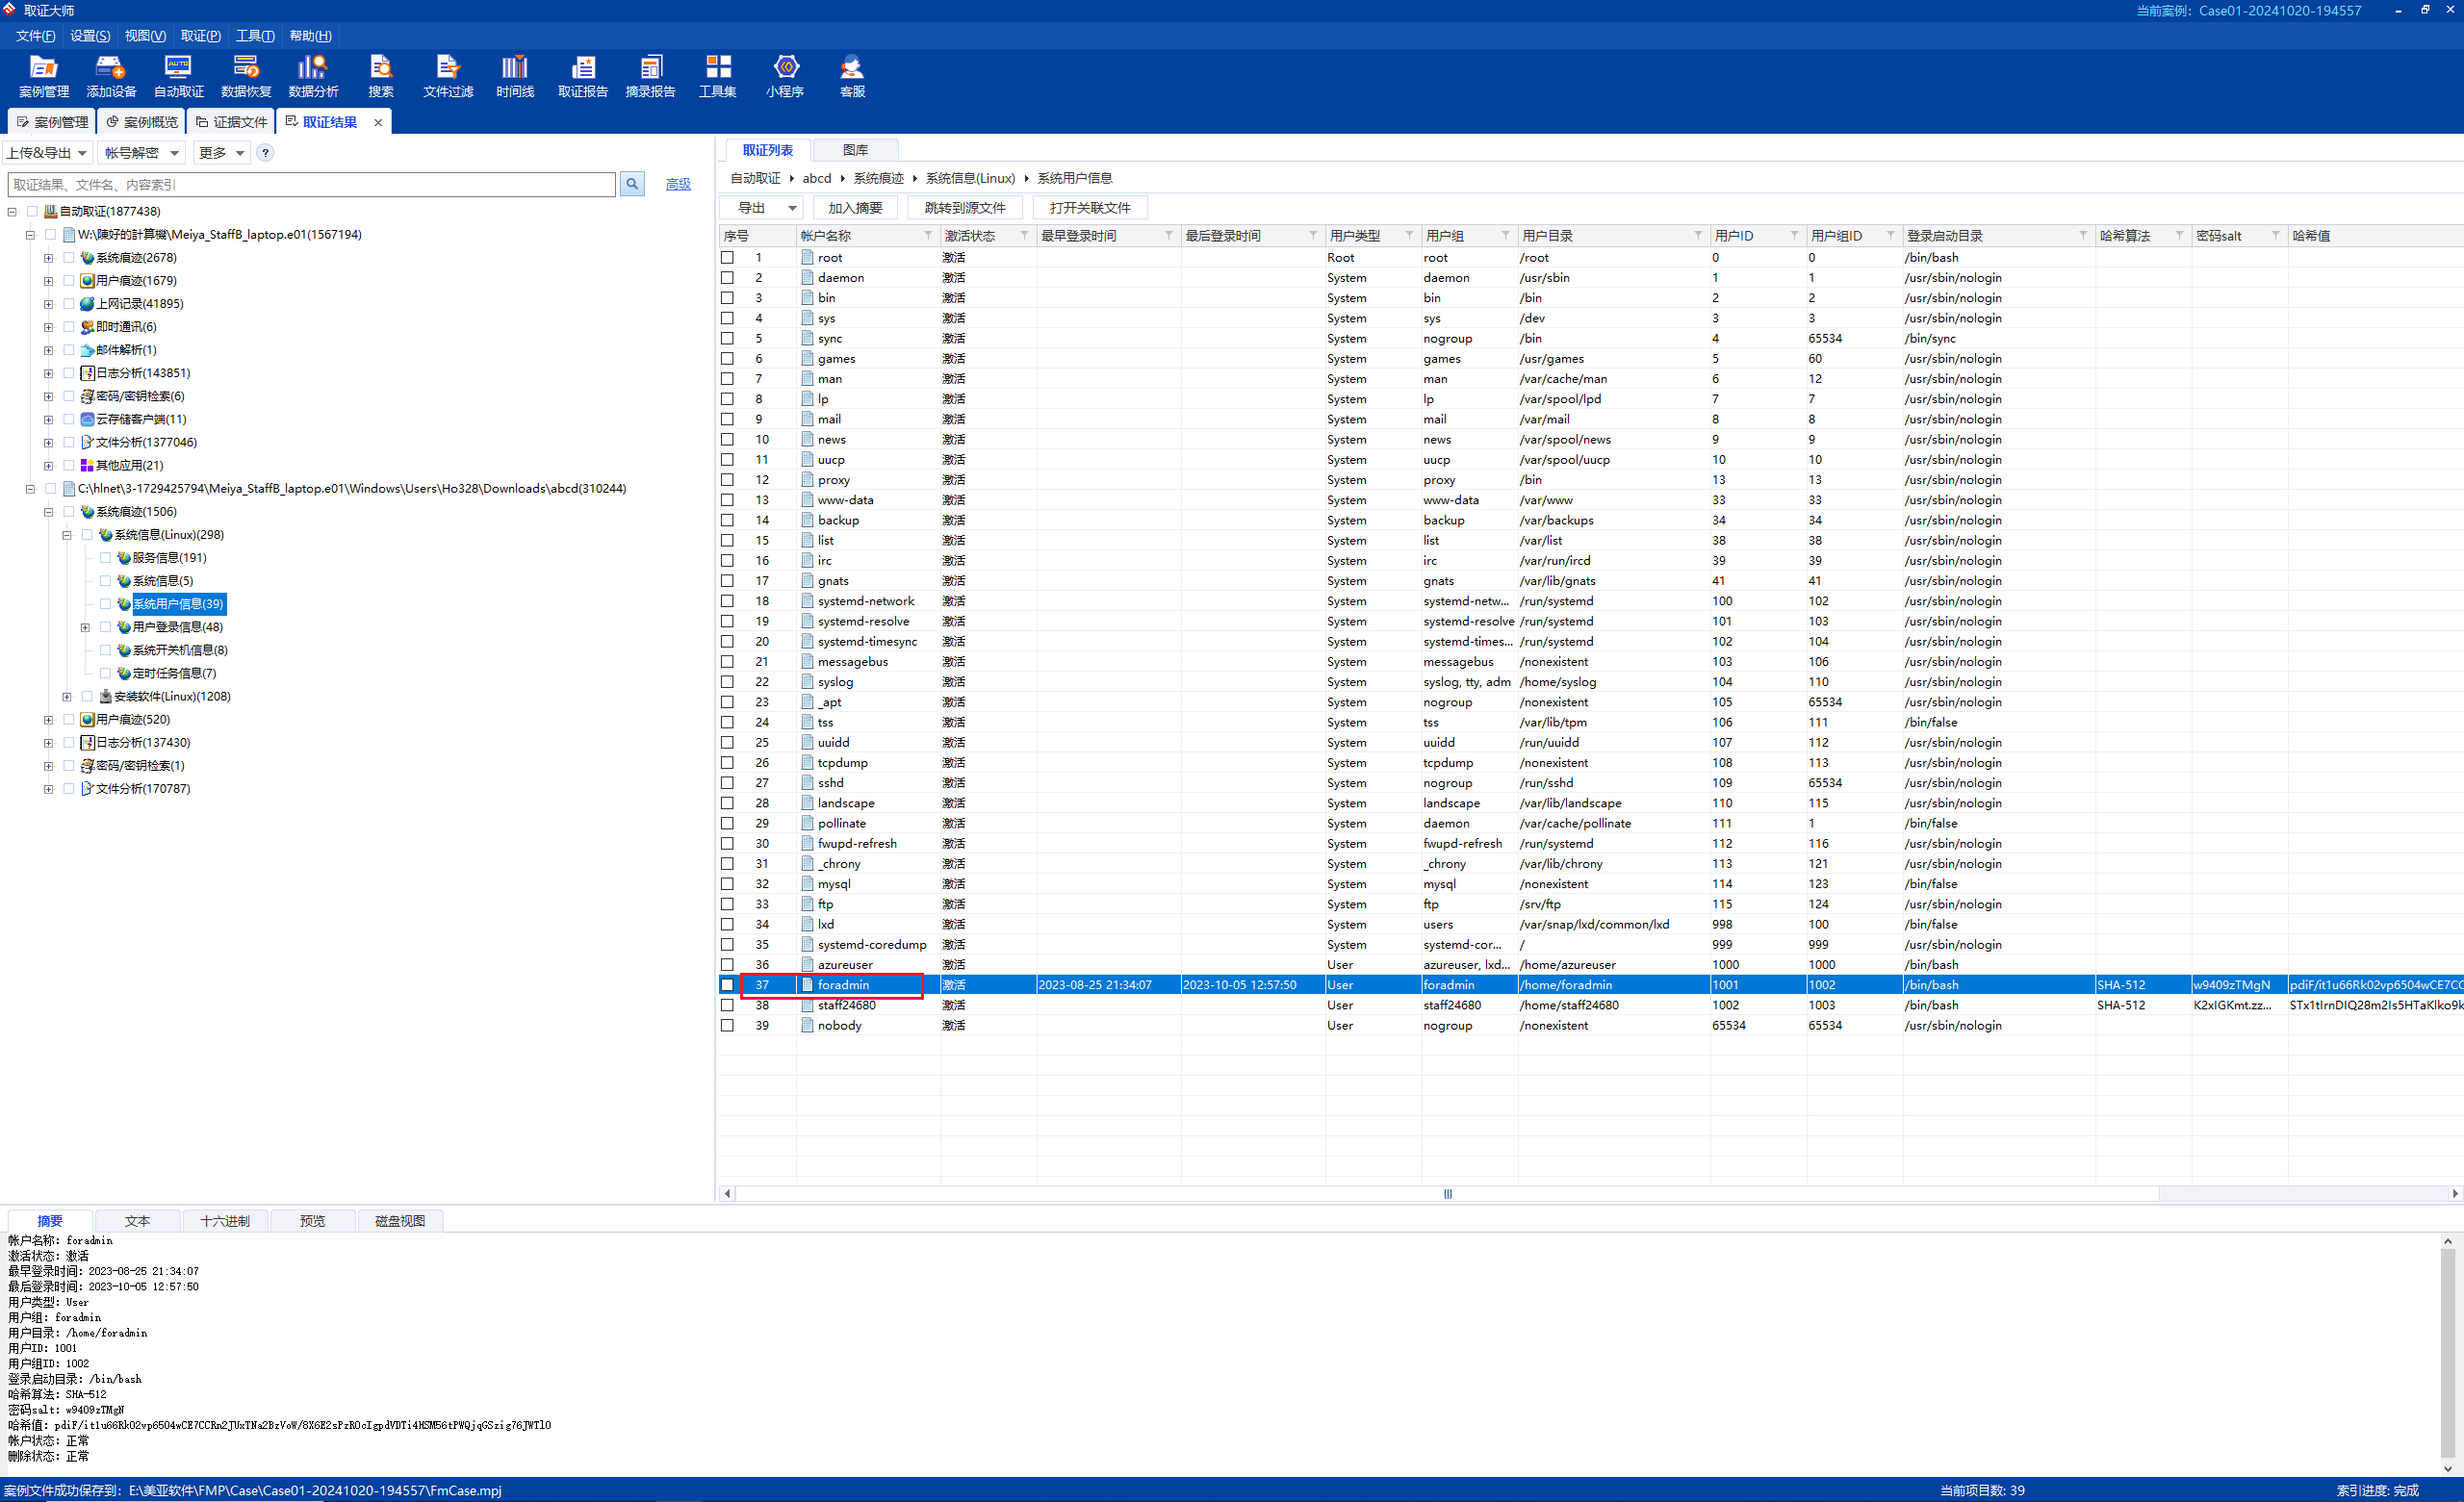Tick the 服务信息(191) tree checkbox
Image resolution: width=2464 pixels, height=1502 pixels.
[x=105, y=557]
